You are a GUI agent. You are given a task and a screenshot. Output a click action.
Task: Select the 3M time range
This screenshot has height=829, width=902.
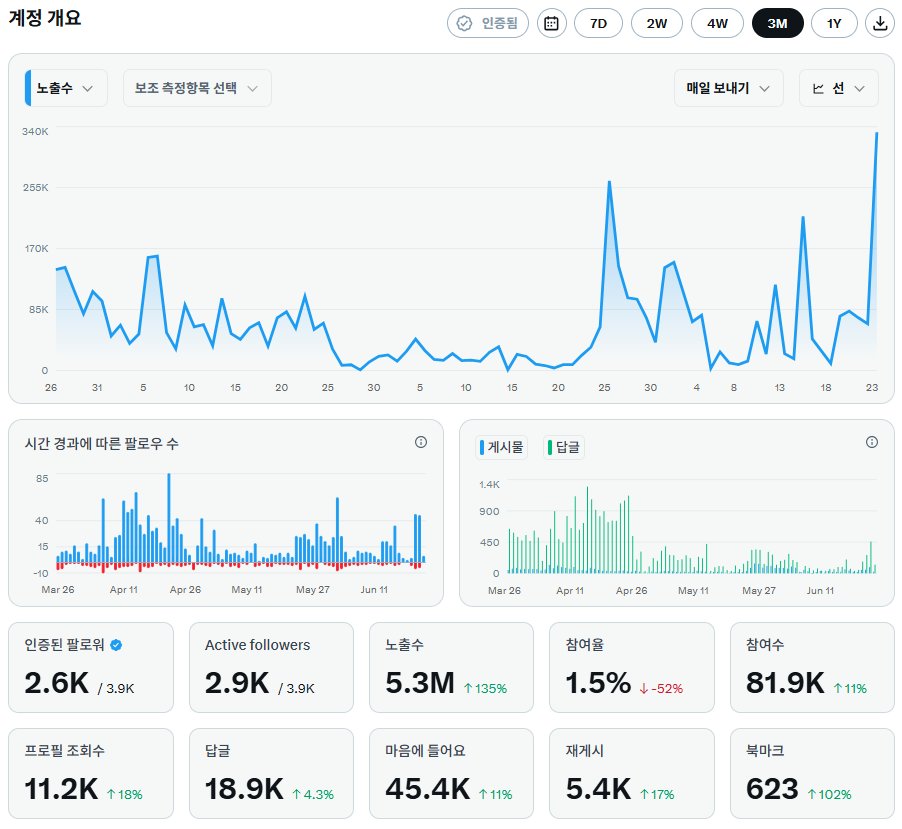click(777, 24)
